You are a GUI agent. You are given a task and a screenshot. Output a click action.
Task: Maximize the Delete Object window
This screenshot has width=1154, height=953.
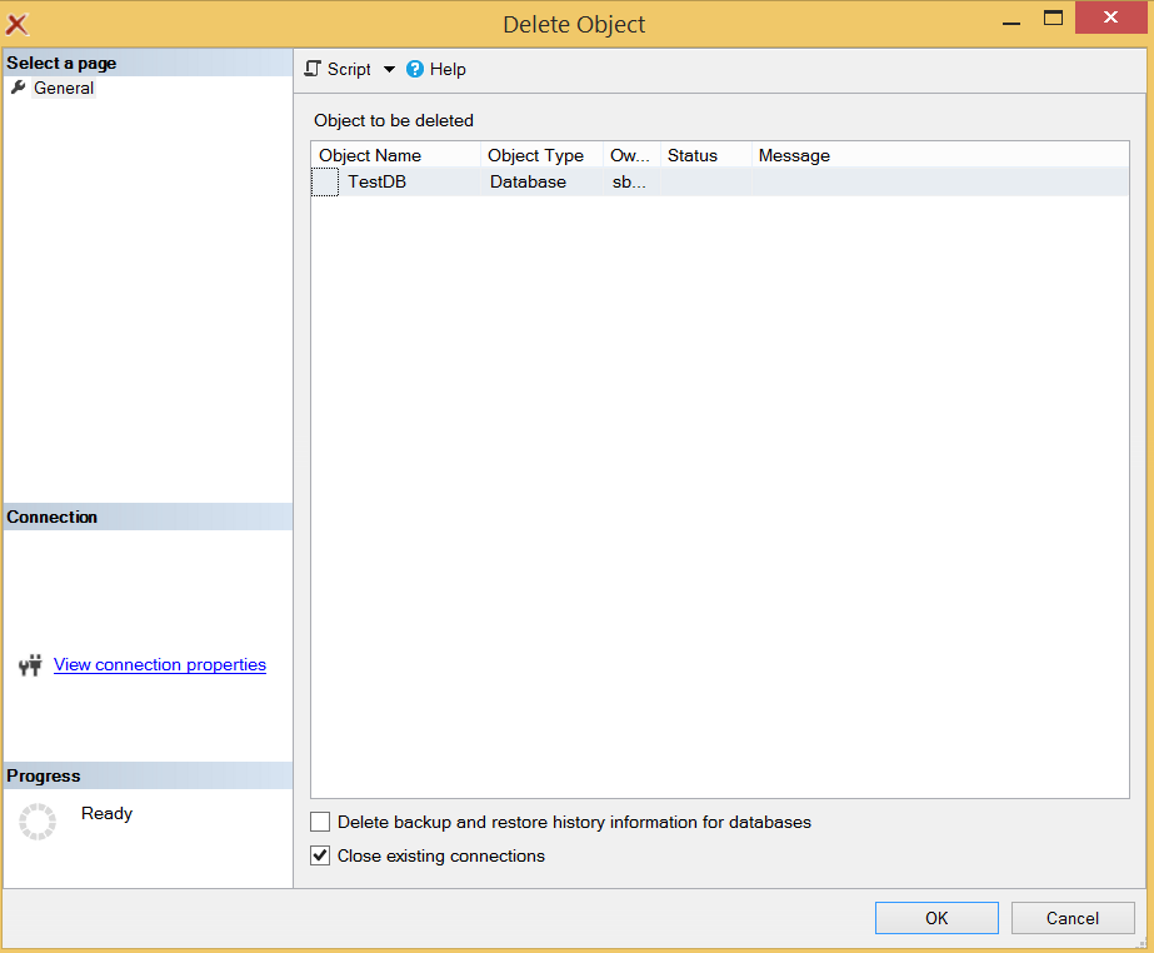[x=1053, y=18]
